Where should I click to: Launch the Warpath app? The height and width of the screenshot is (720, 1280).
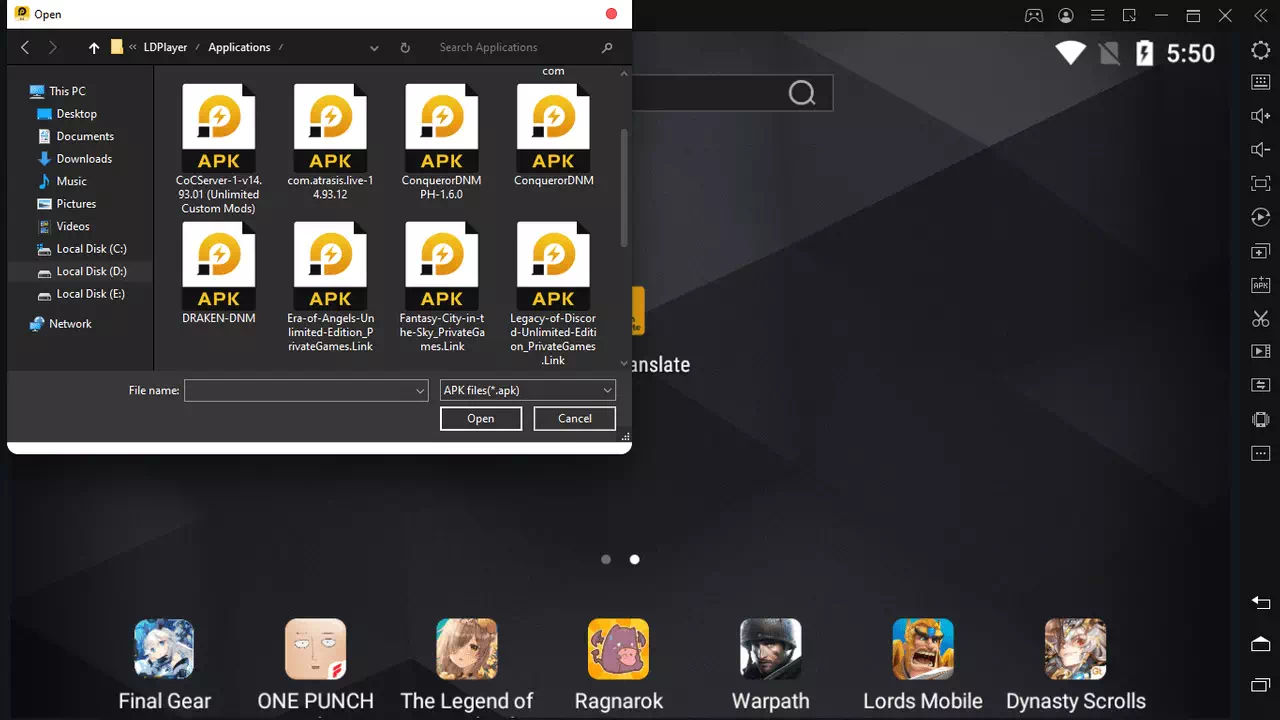coord(771,649)
